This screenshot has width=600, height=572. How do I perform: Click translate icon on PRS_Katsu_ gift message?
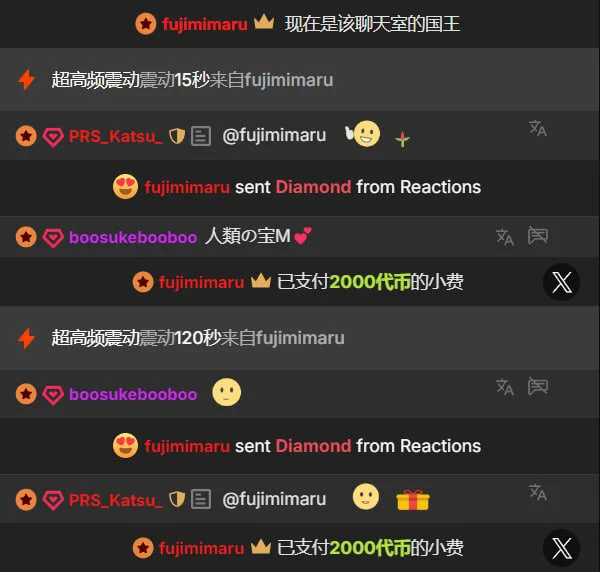(x=538, y=492)
